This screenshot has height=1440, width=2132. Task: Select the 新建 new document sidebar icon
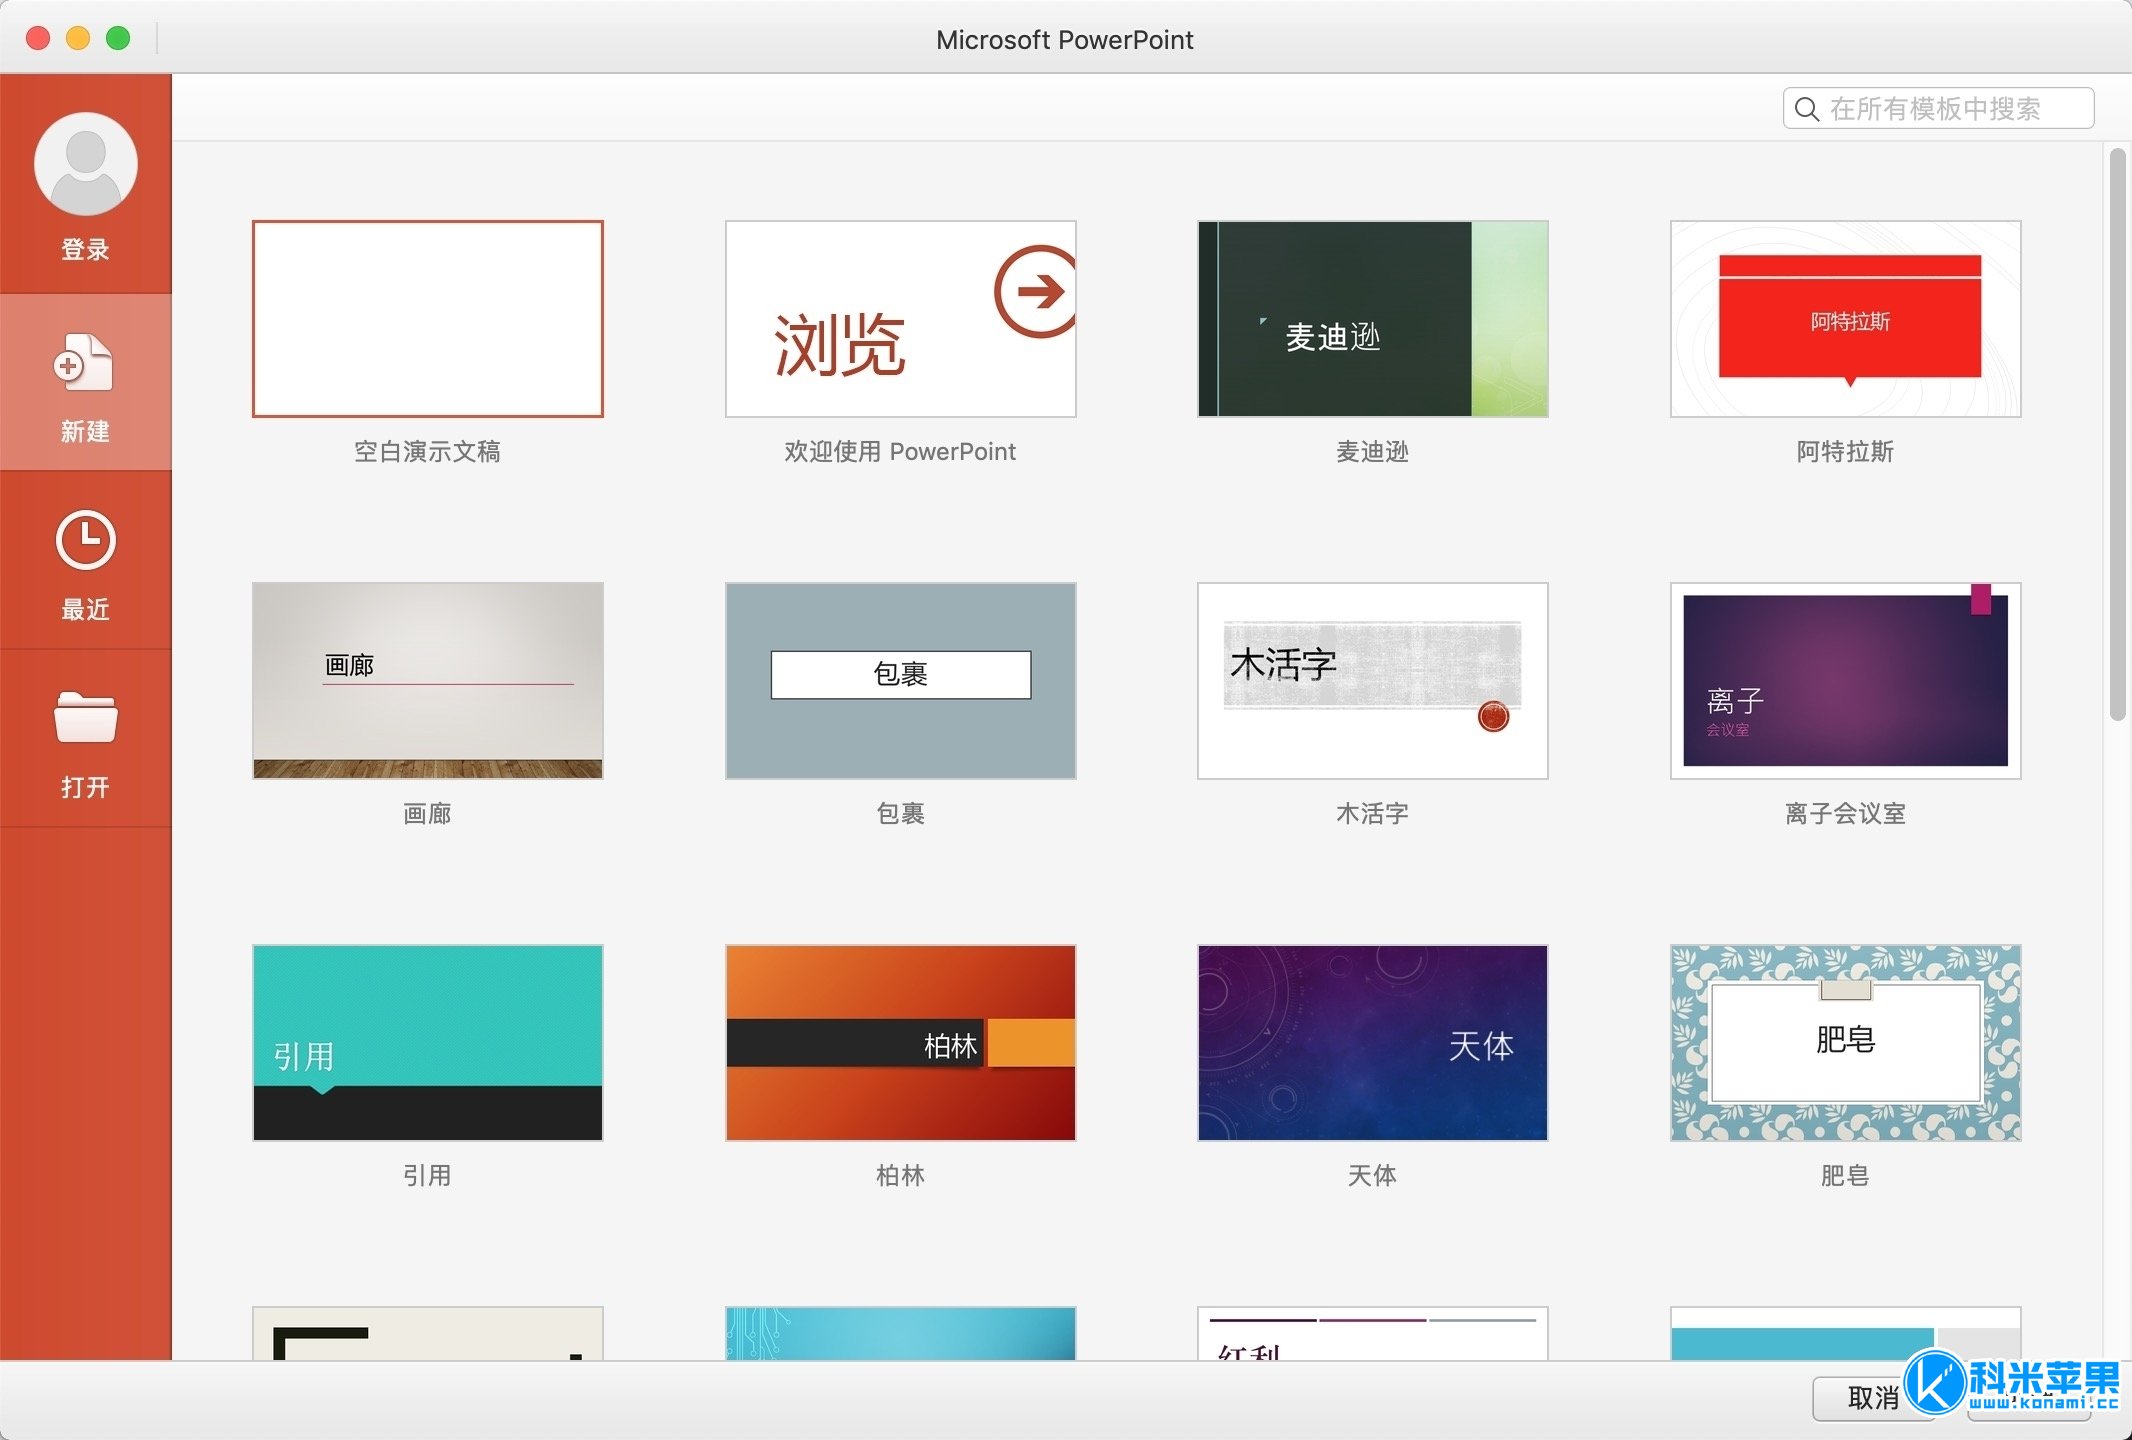click(84, 362)
